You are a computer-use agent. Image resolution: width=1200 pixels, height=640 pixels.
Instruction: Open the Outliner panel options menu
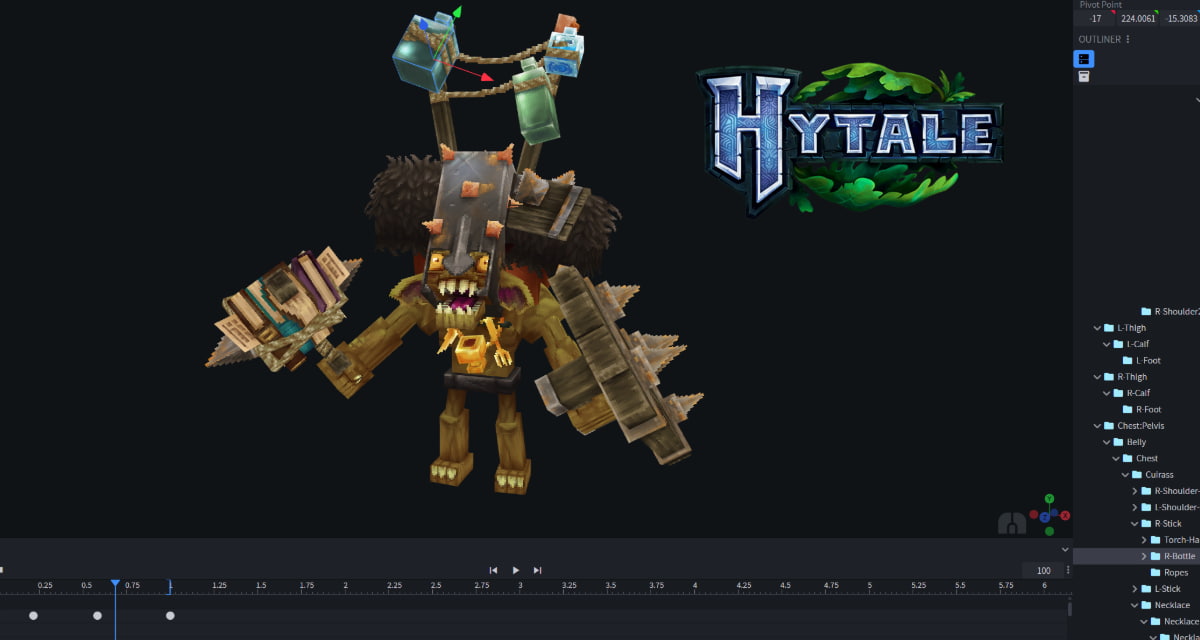click(1128, 40)
